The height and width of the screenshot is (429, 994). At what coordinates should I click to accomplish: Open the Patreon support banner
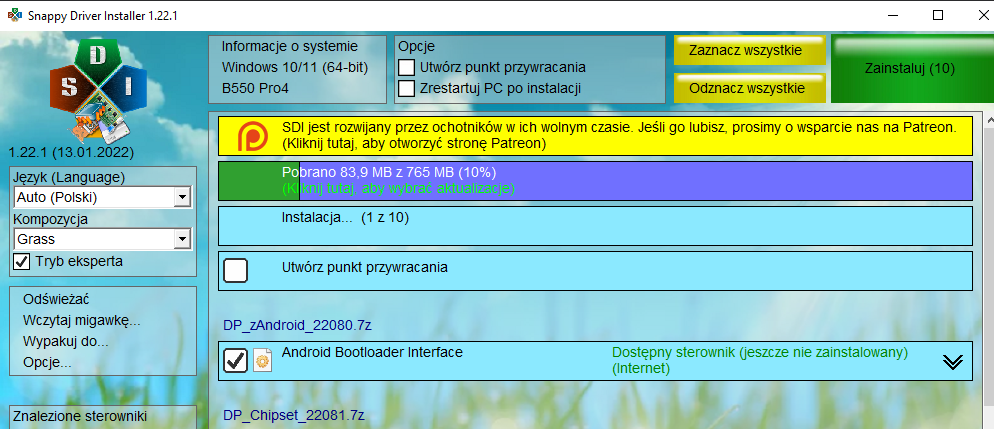coord(595,136)
